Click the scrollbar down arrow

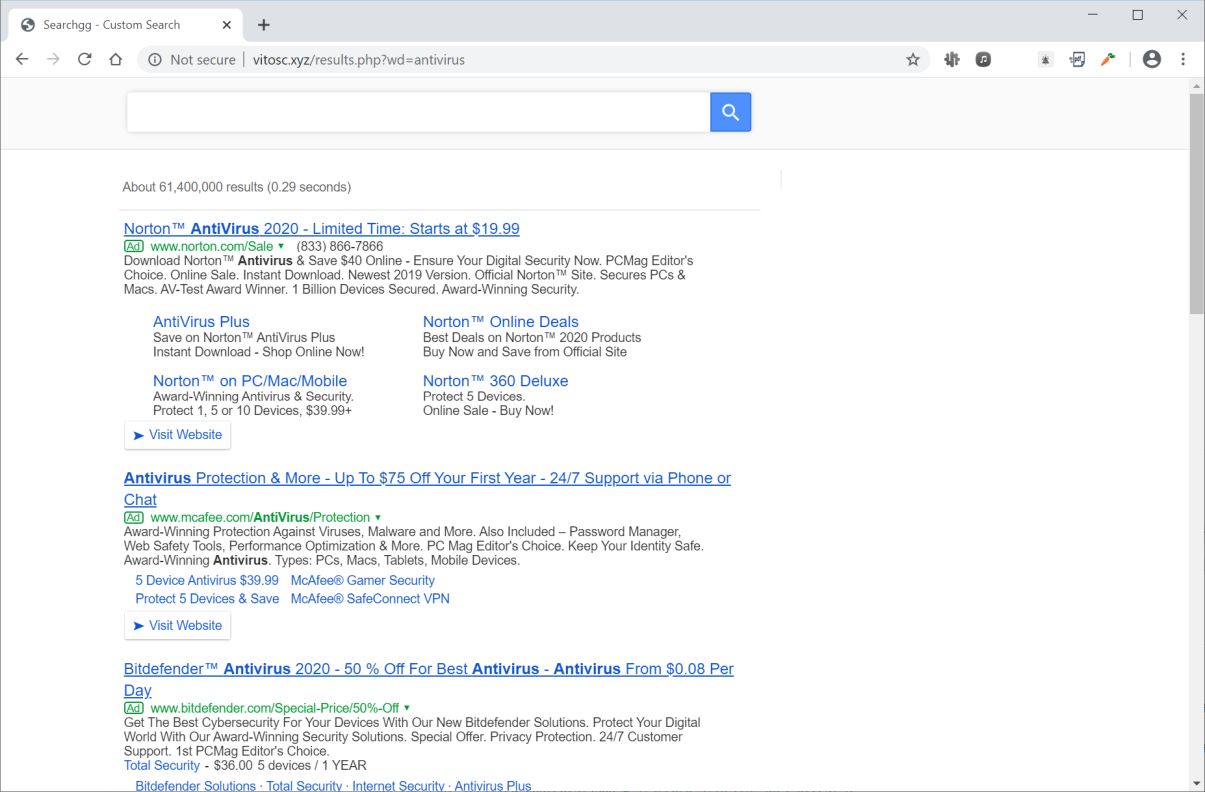point(1196,783)
